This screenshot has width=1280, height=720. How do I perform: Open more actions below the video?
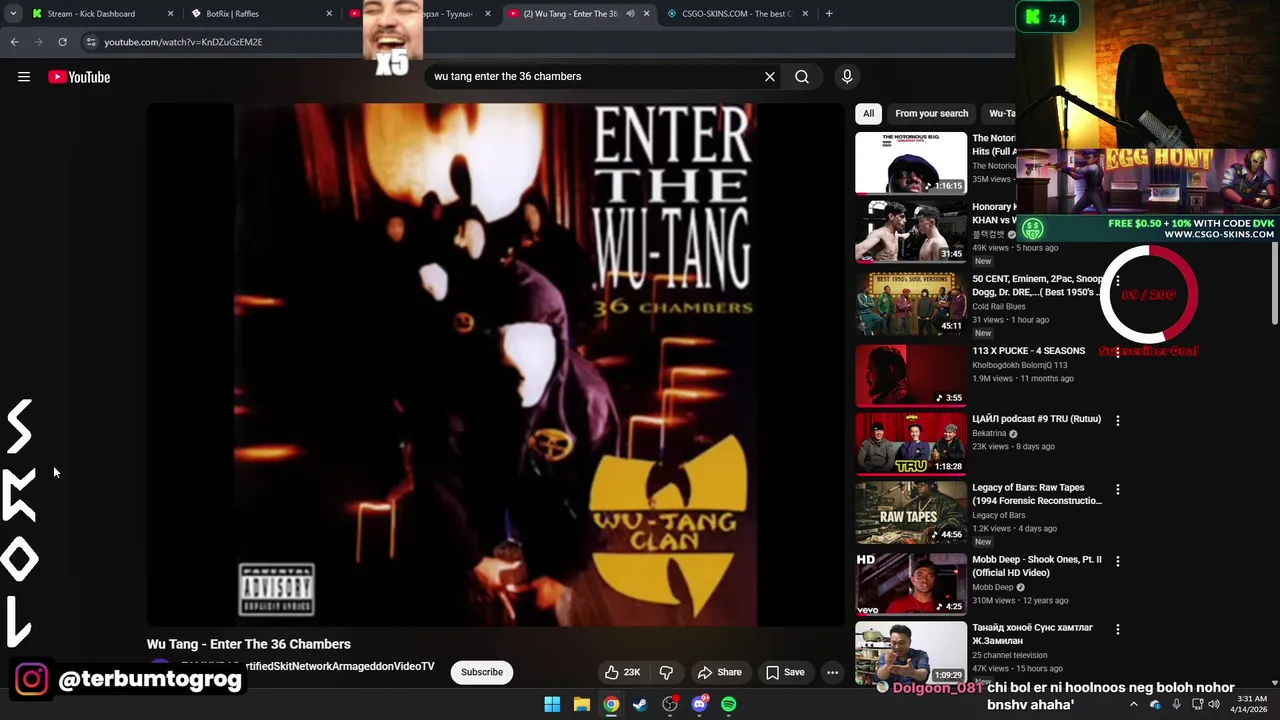tap(832, 672)
